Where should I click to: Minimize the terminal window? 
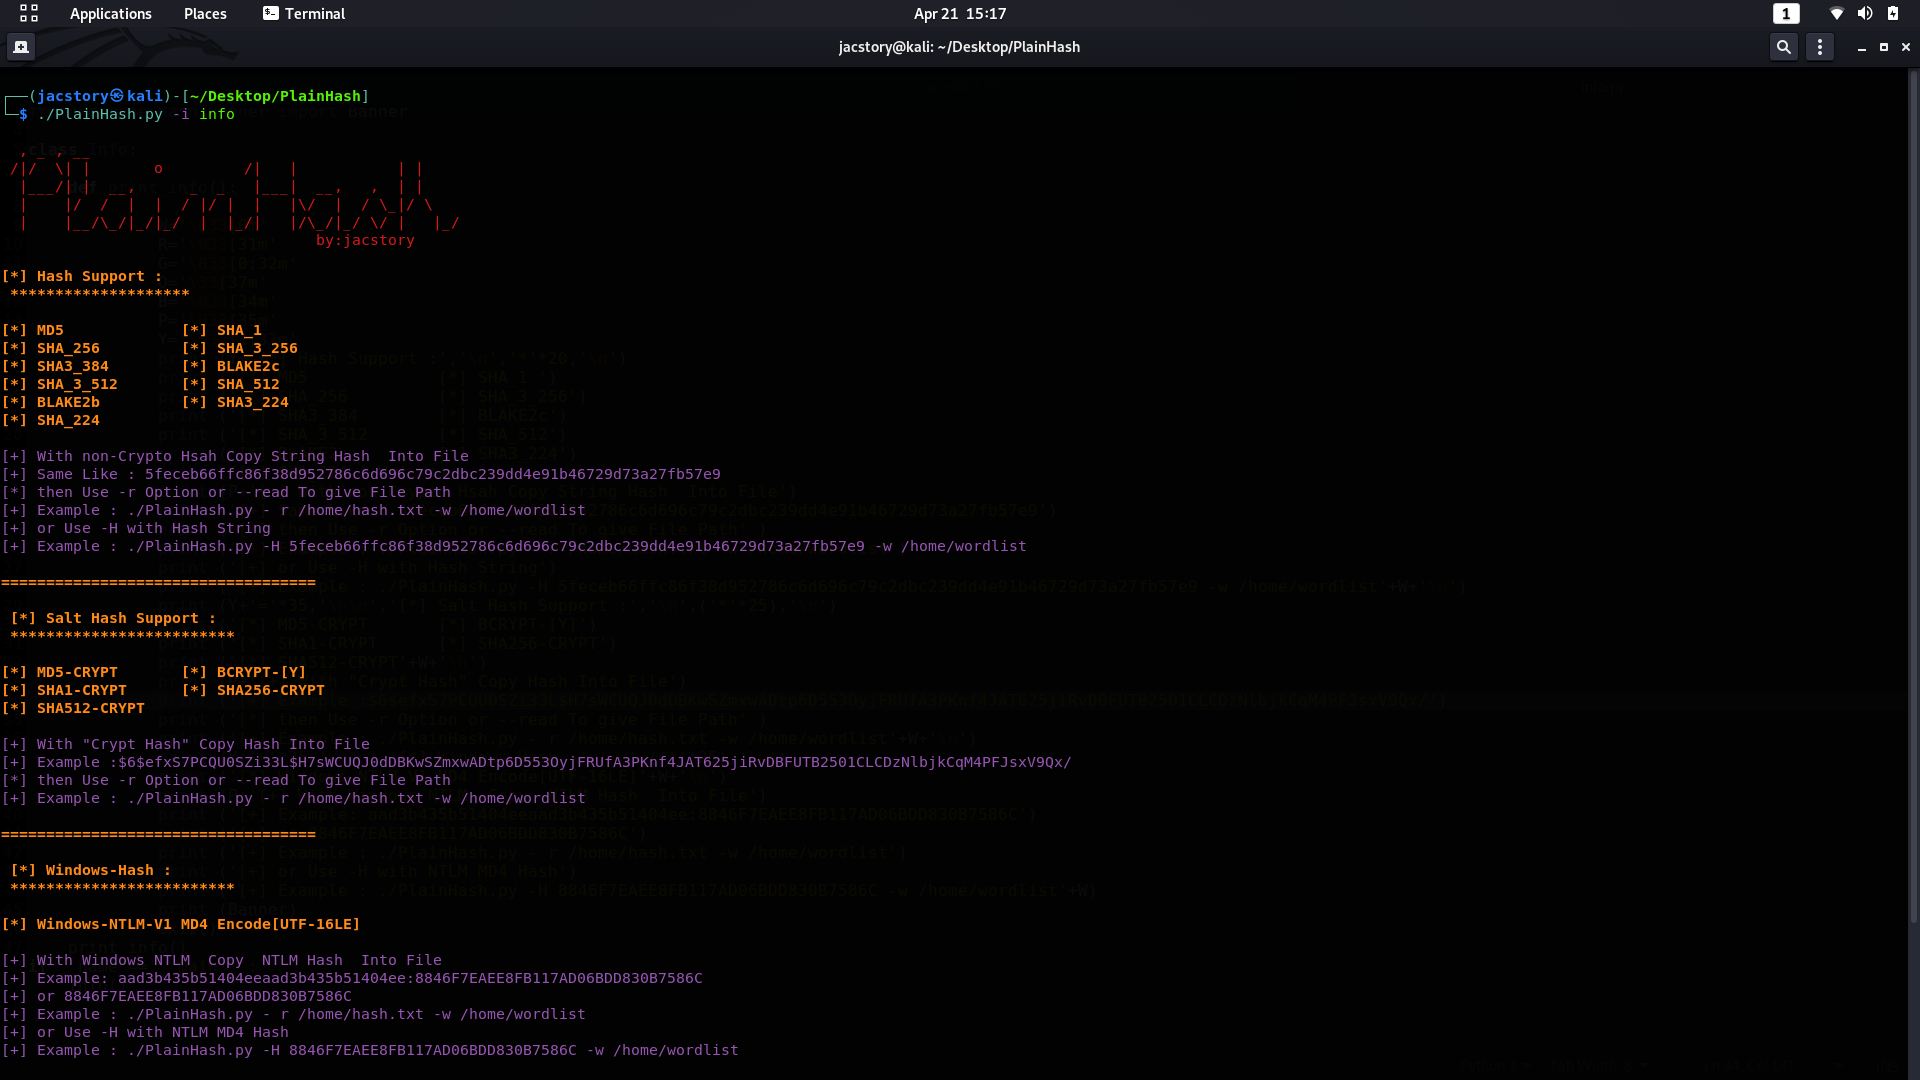[1861, 47]
